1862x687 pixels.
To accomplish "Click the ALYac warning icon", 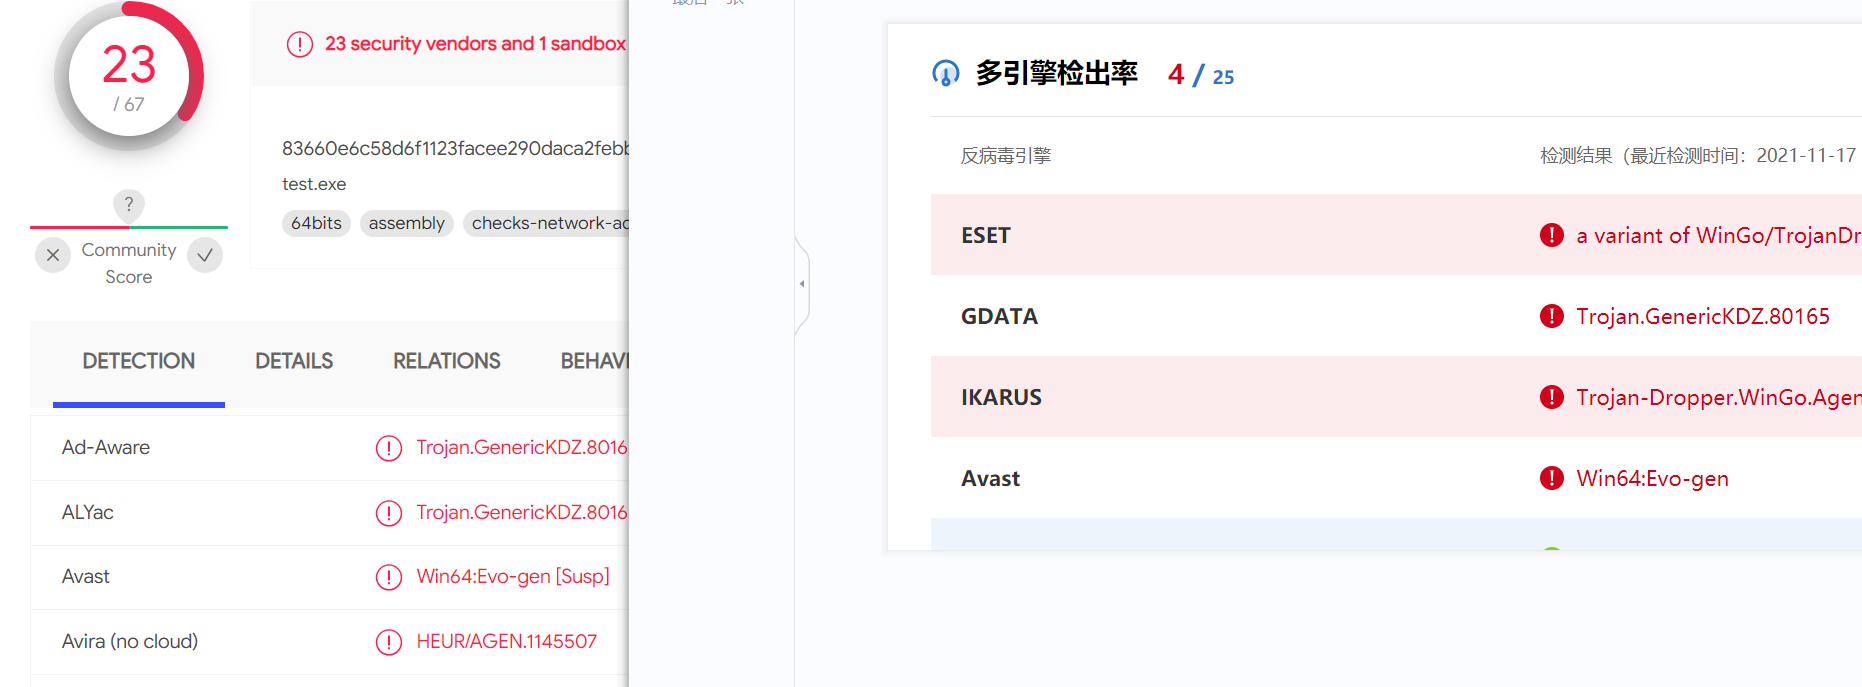I will tap(389, 513).
